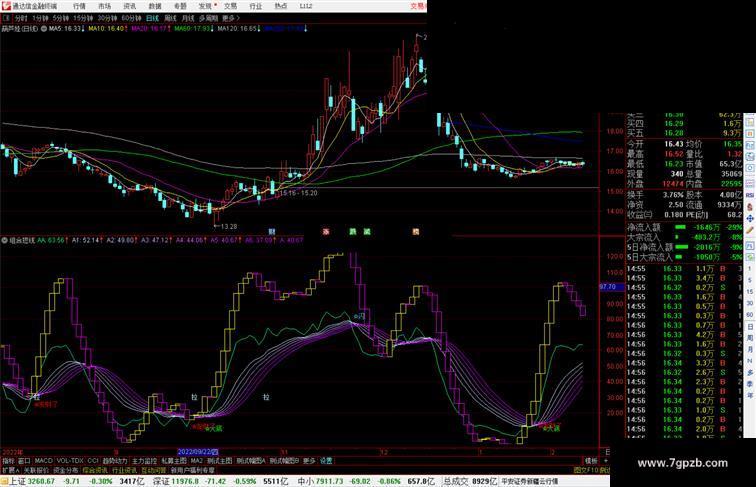Select the 5-minute period in right sidebar

tap(750, 280)
